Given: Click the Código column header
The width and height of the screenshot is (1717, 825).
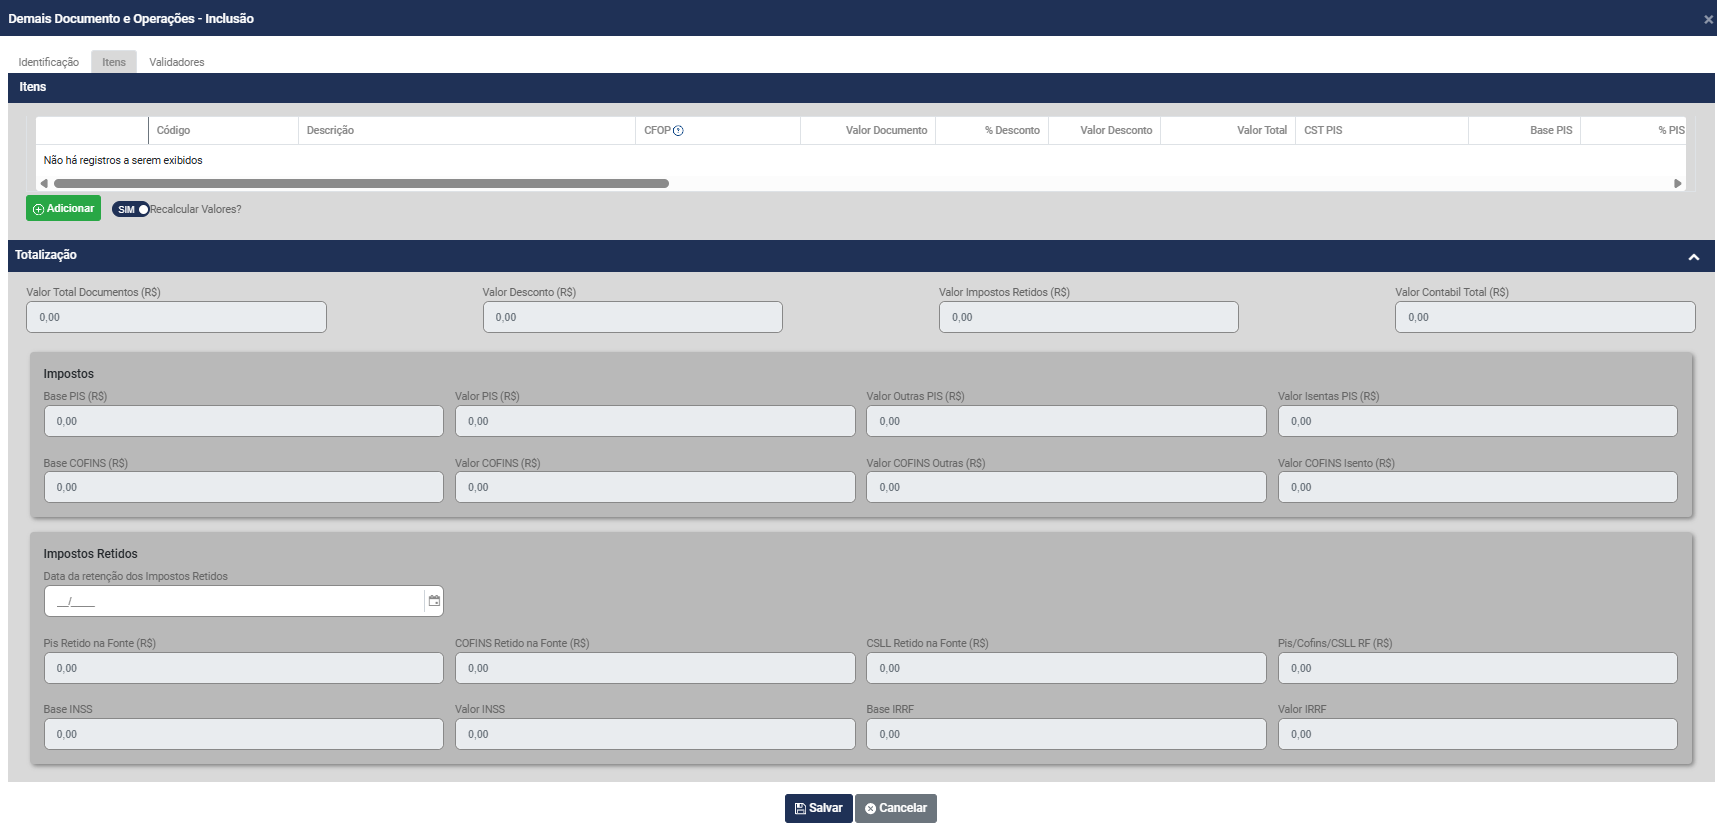Looking at the screenshot, I should click(222, 131).
